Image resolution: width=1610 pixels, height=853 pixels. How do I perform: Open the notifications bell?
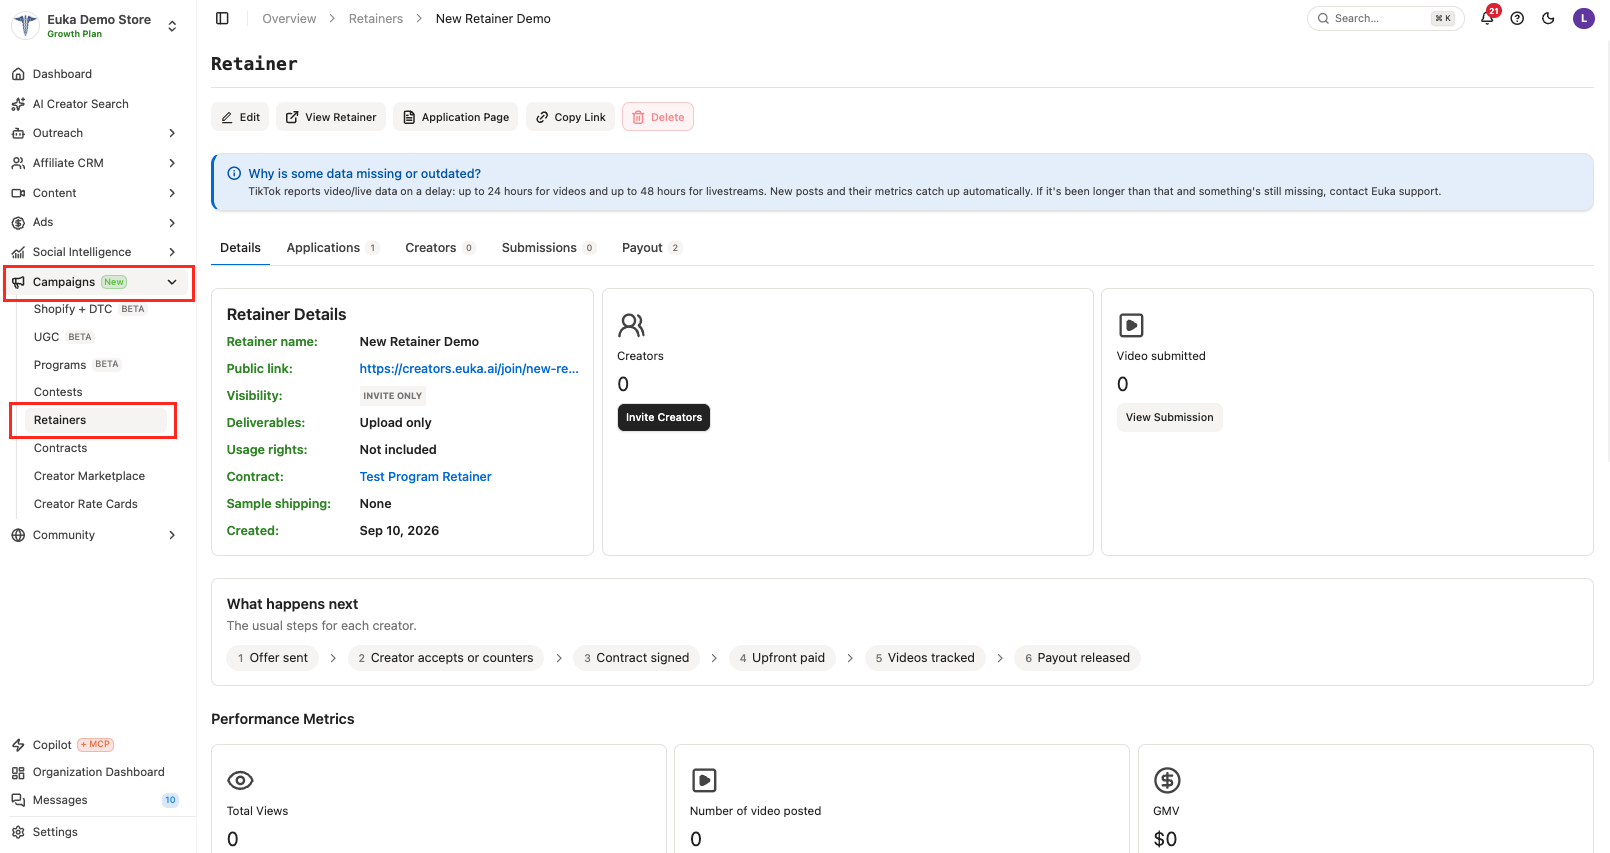point(1487,18)
